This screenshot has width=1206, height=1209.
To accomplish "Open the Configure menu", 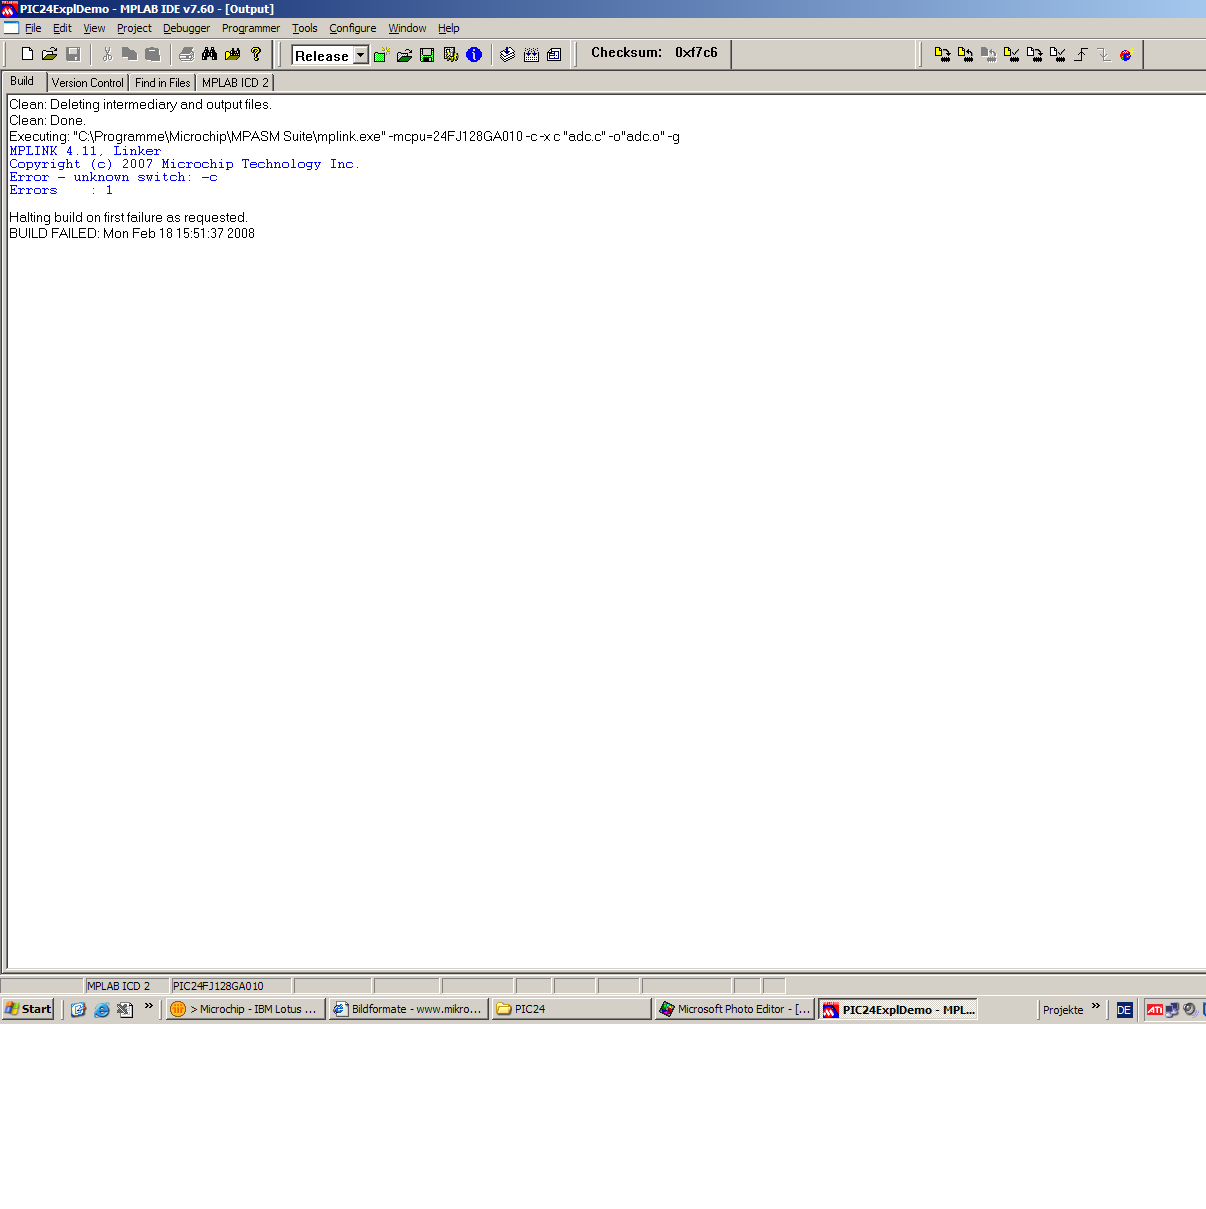I will pos(353,28).
